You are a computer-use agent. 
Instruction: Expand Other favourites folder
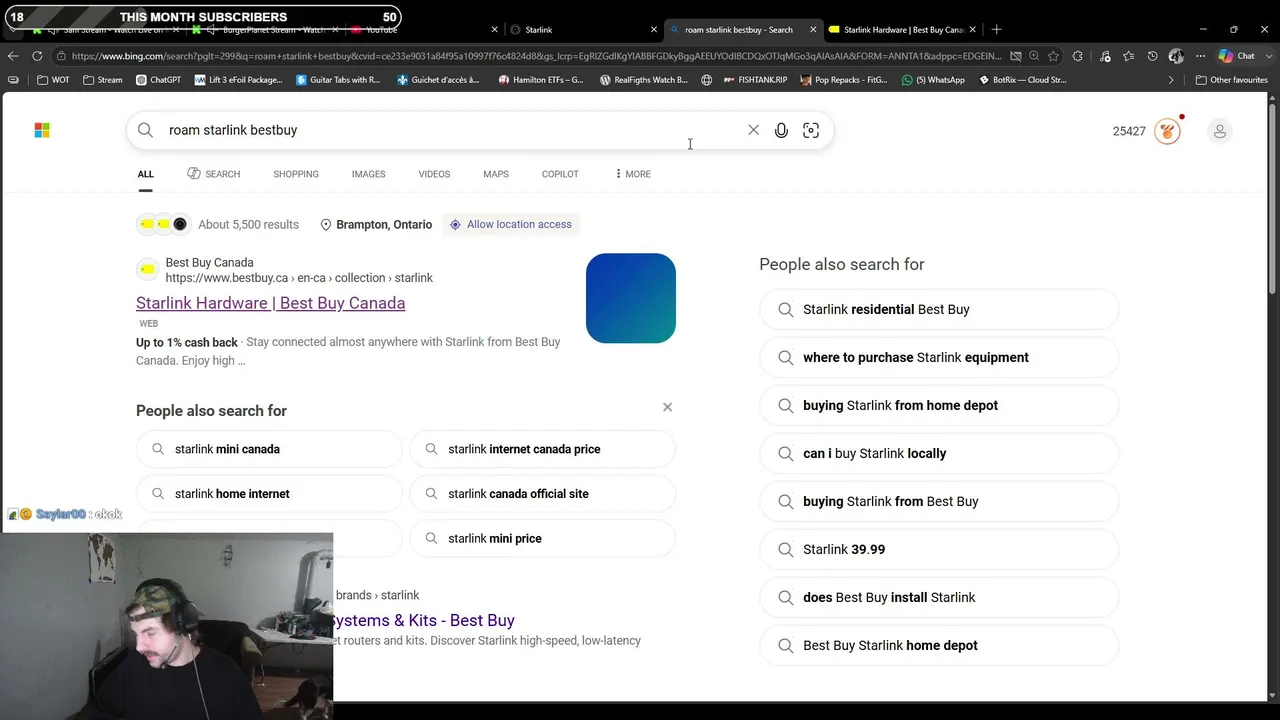tap(1231, 80)
